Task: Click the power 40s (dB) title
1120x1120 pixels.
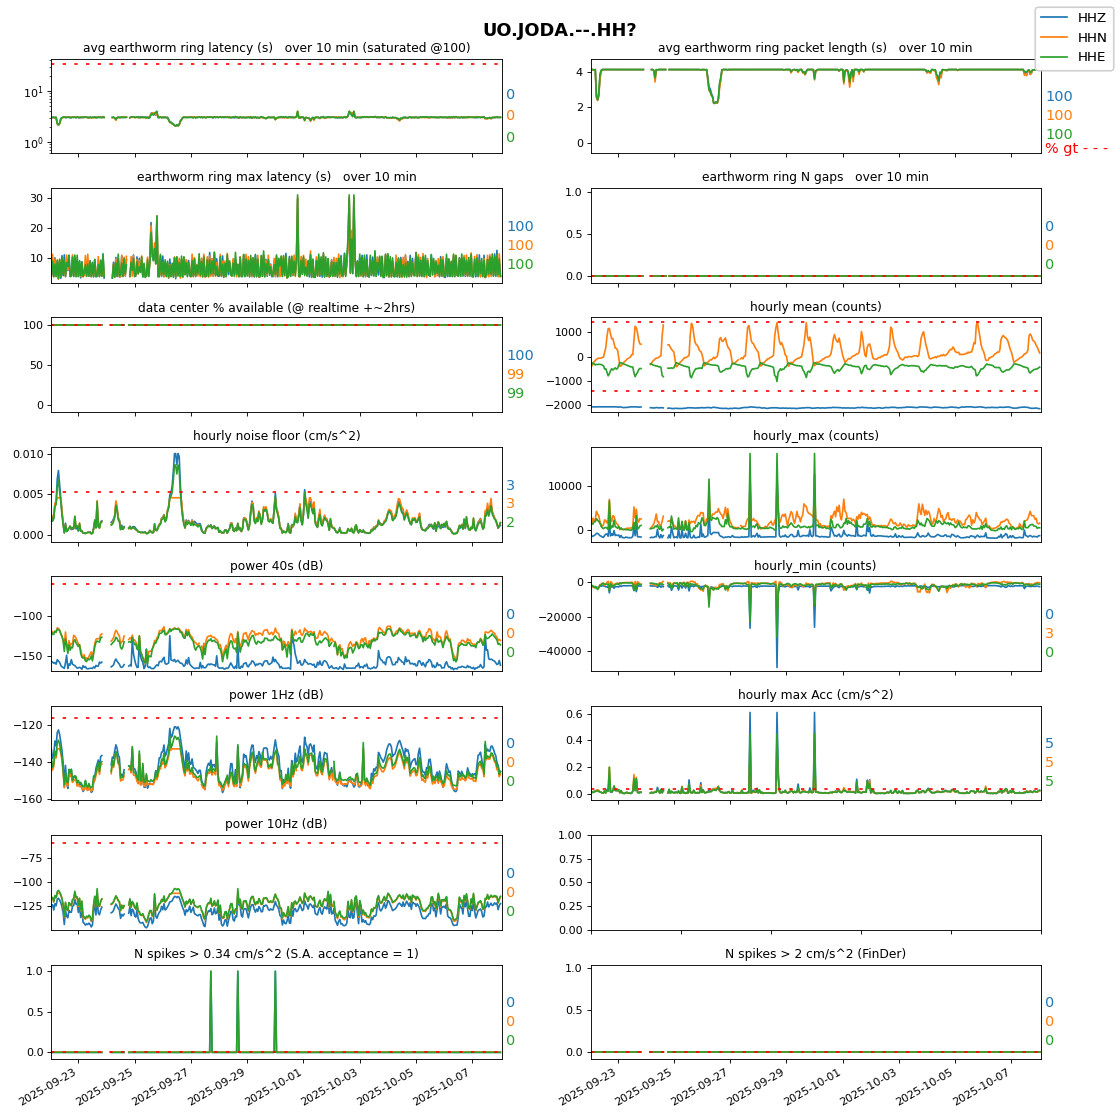Action: pos(276,566)
